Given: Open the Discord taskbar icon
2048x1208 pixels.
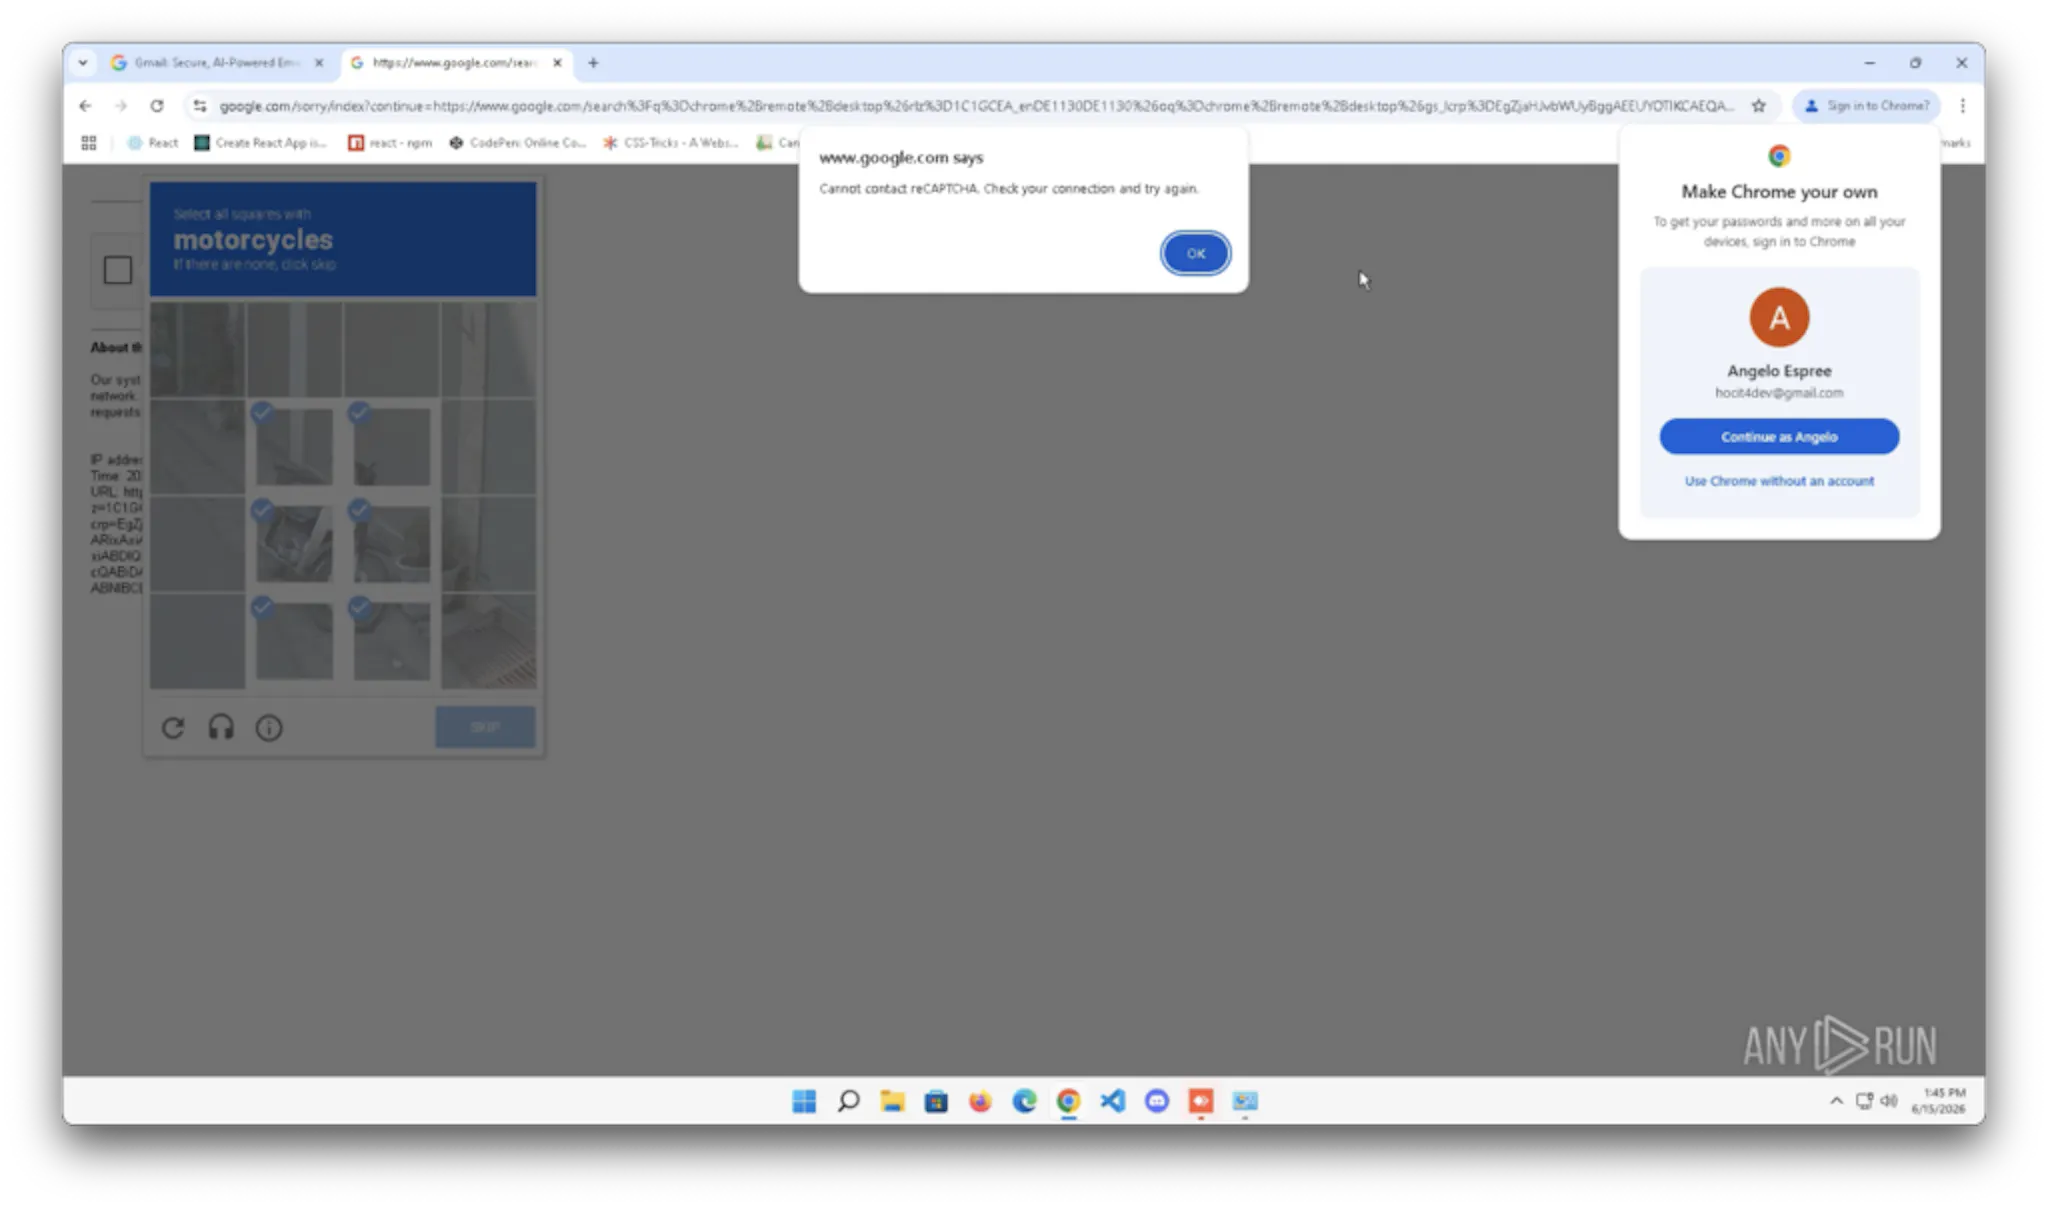Looking at the screenshot, I should (x=1157, y=1101).
